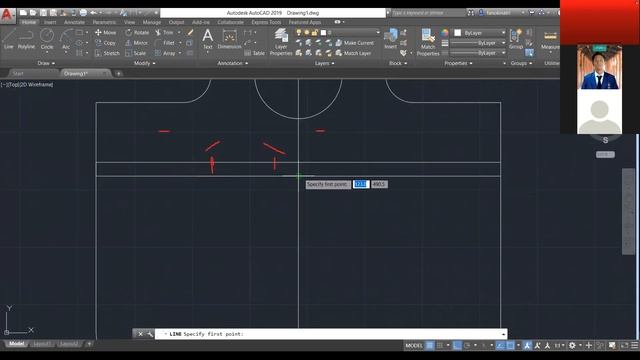Open Layer Properties manager
This screenshot has height=360, width=640.
point(281,42)
